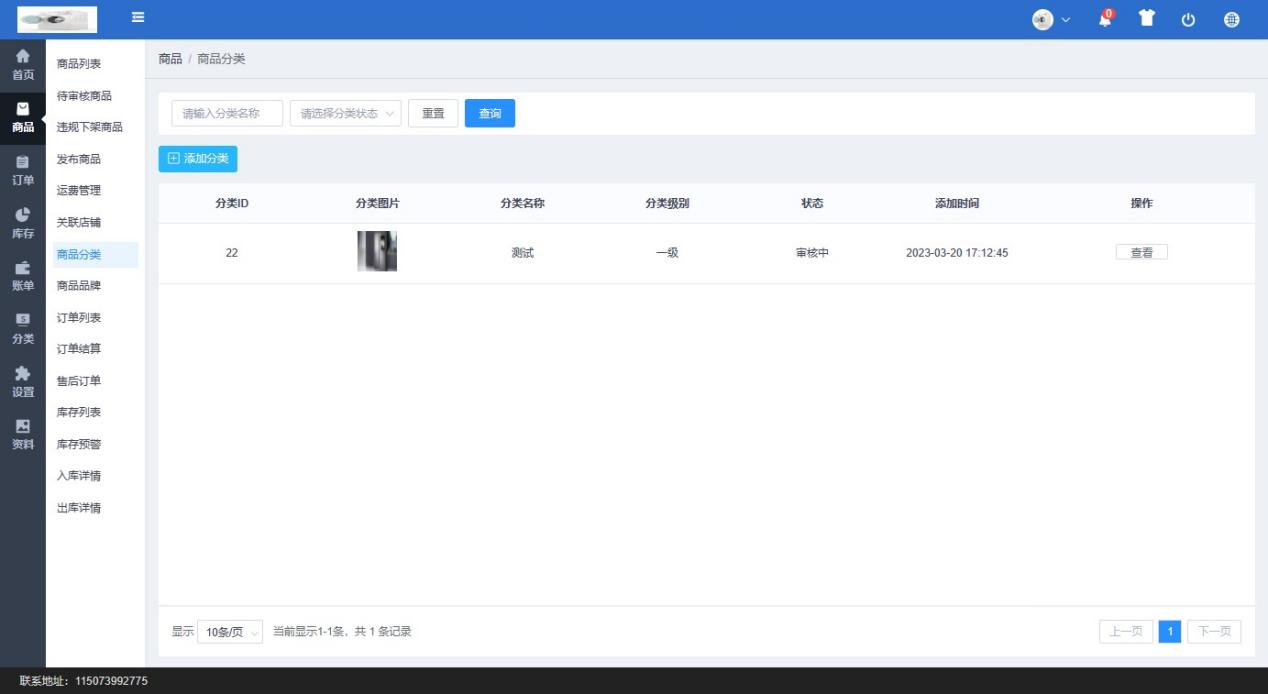This screenshot has width=1268, height=694.
Task: Click the t-shirt theme icon
Action: click(1147, 19)
